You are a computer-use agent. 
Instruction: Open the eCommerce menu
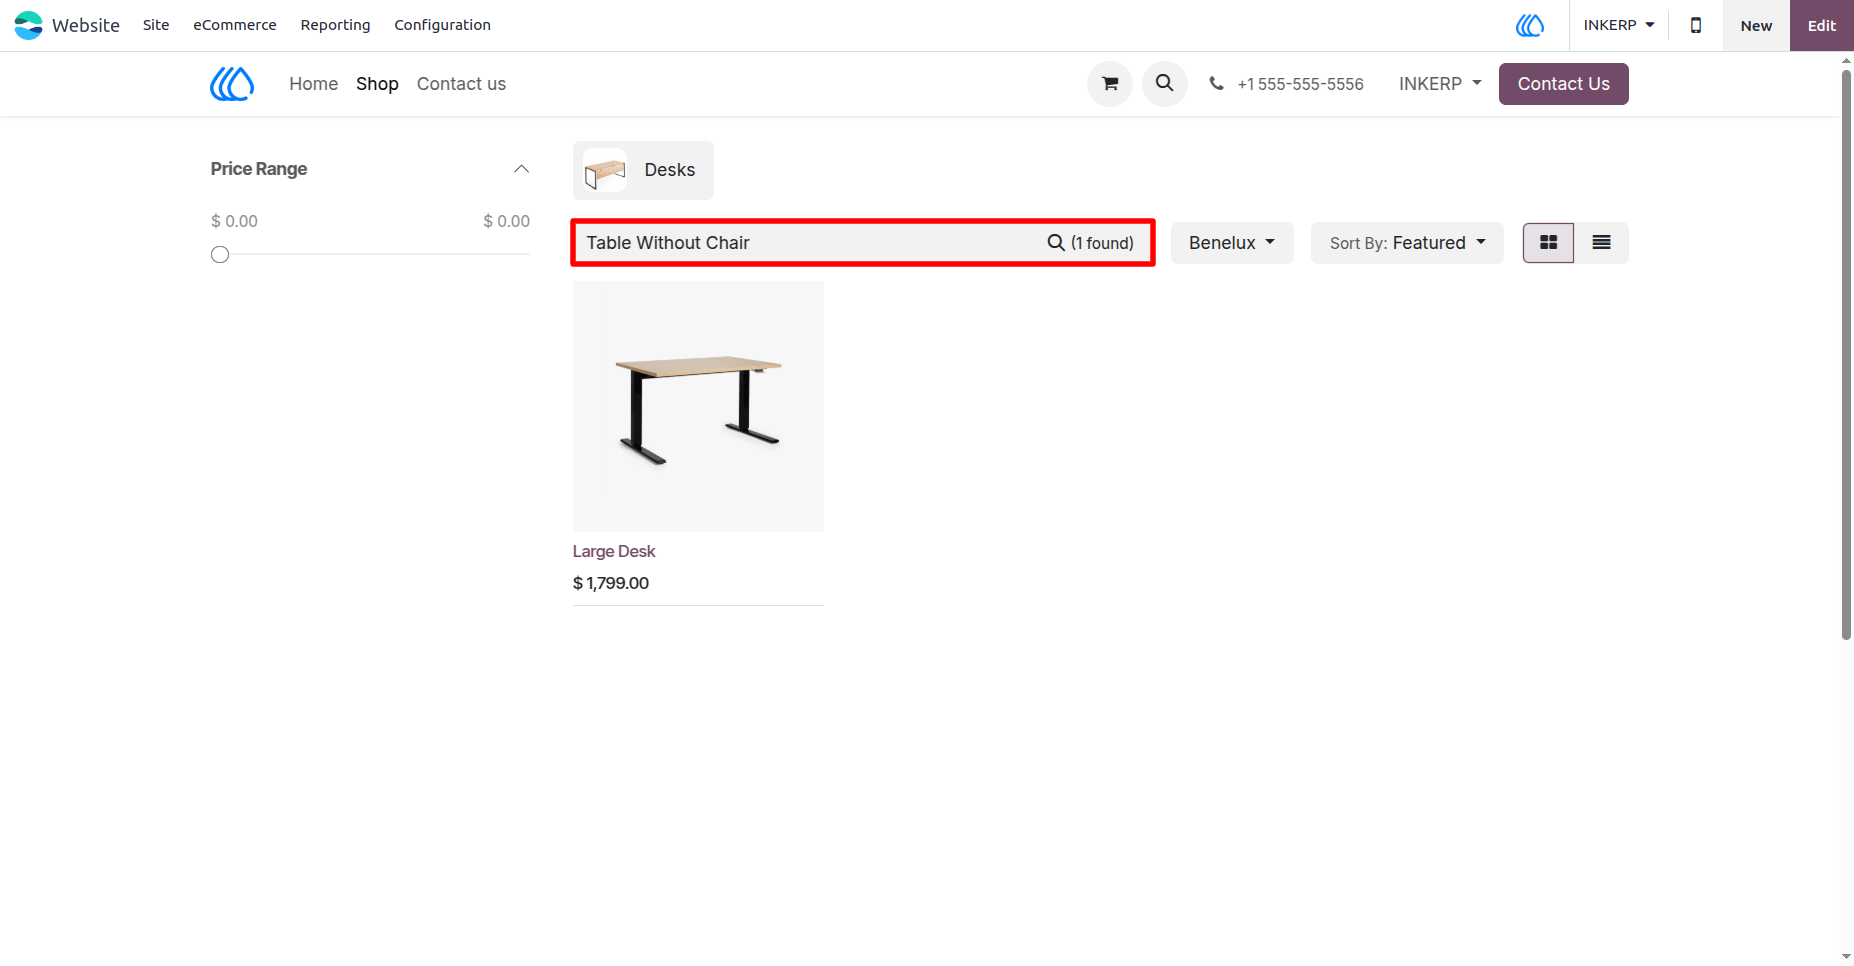pyautogui.click(x=235, y=25)
